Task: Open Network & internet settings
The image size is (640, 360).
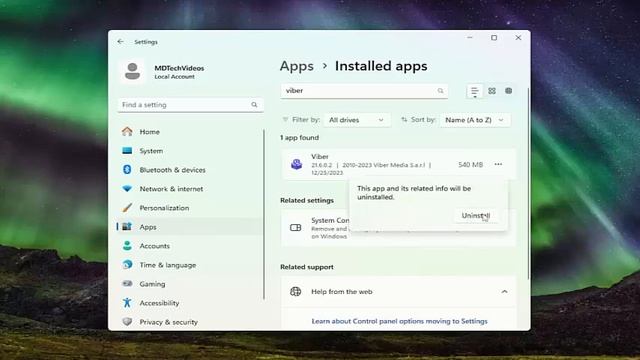Action: pos(190,189)
